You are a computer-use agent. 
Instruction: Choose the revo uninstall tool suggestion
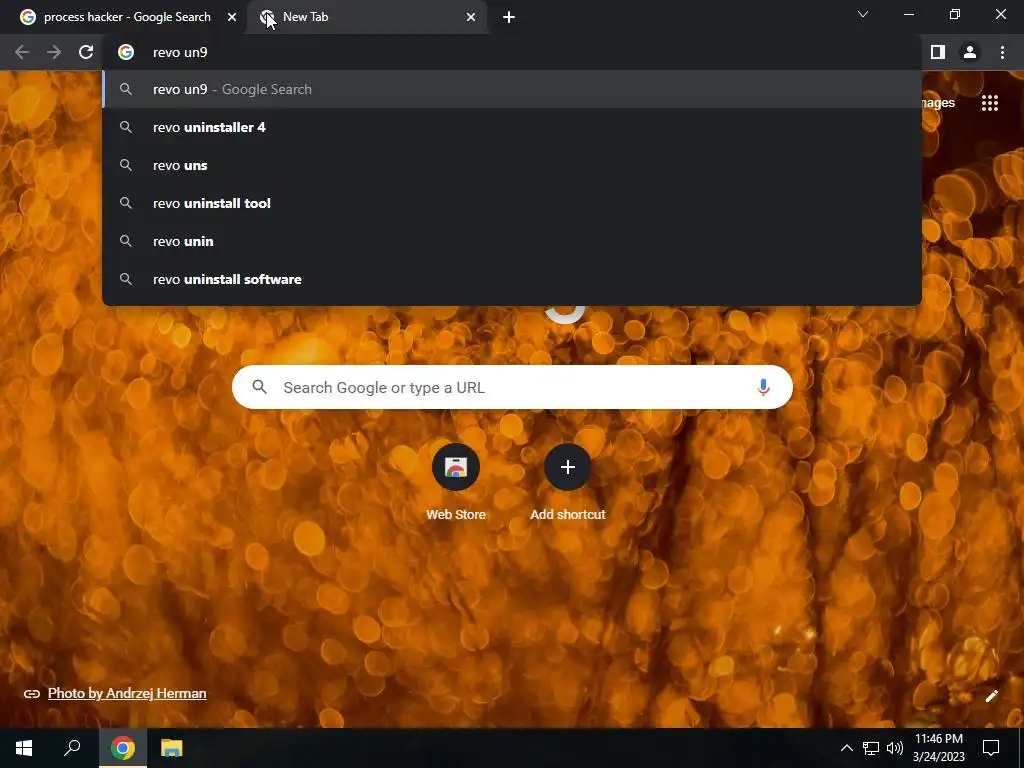(512, 203)
